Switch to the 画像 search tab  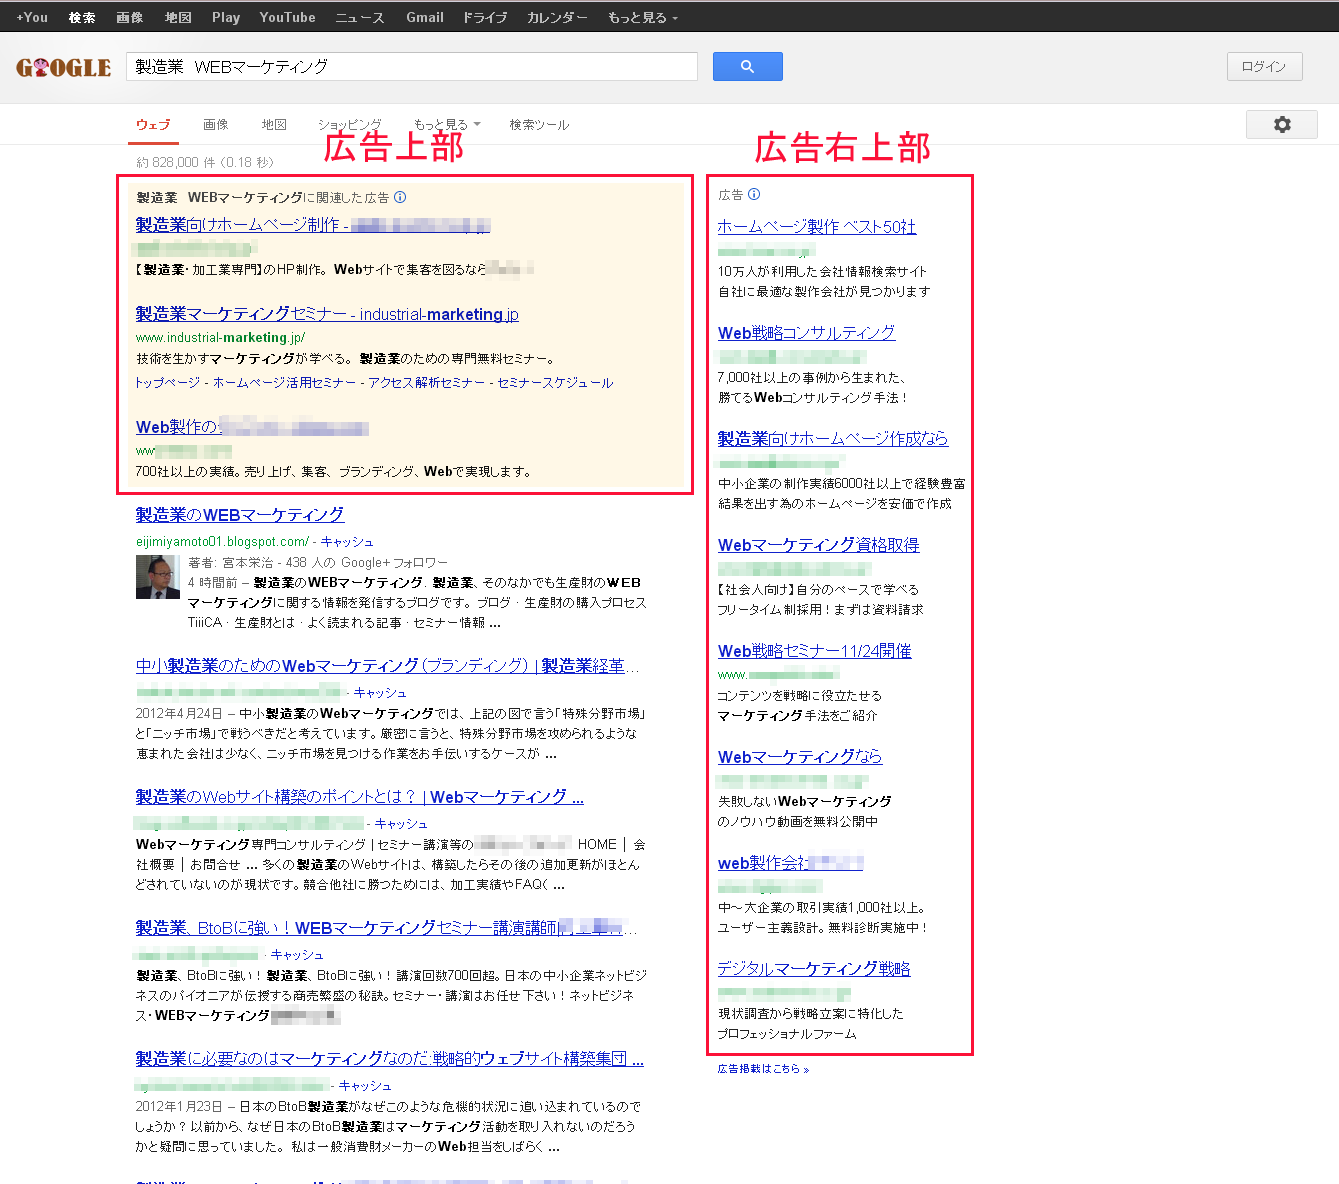215,124
